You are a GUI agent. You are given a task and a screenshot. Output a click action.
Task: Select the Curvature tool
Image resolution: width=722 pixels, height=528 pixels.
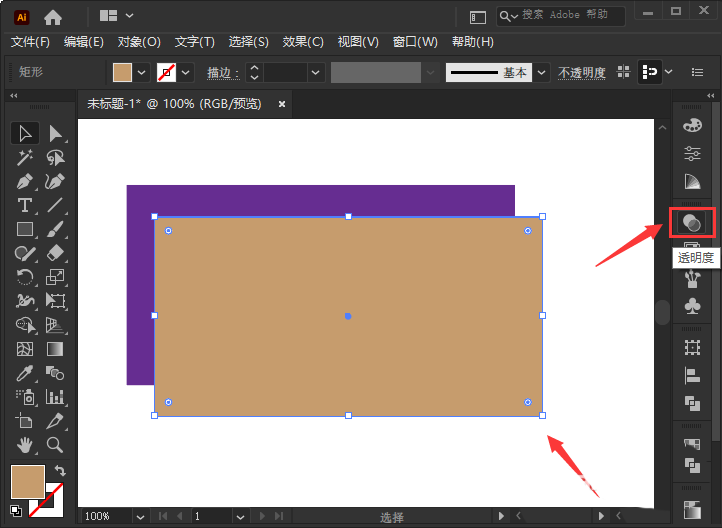[55, 181]
